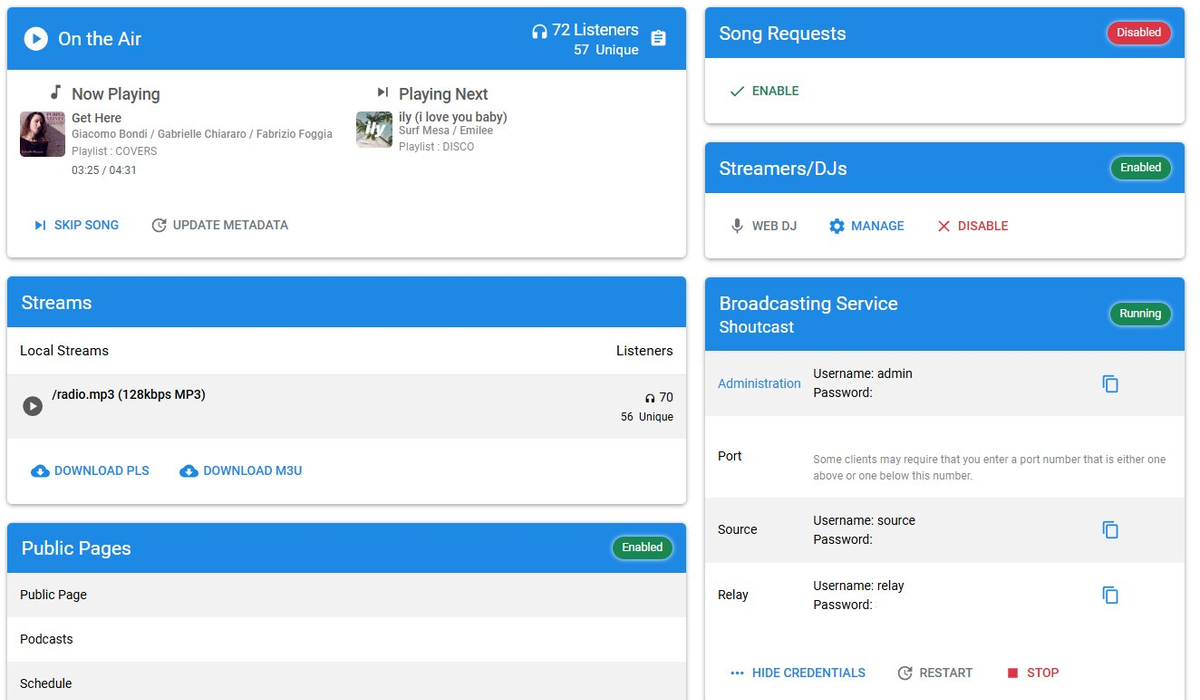Download the M3U playlist file
1200x700 pixels.
click(x=240, y=470)
